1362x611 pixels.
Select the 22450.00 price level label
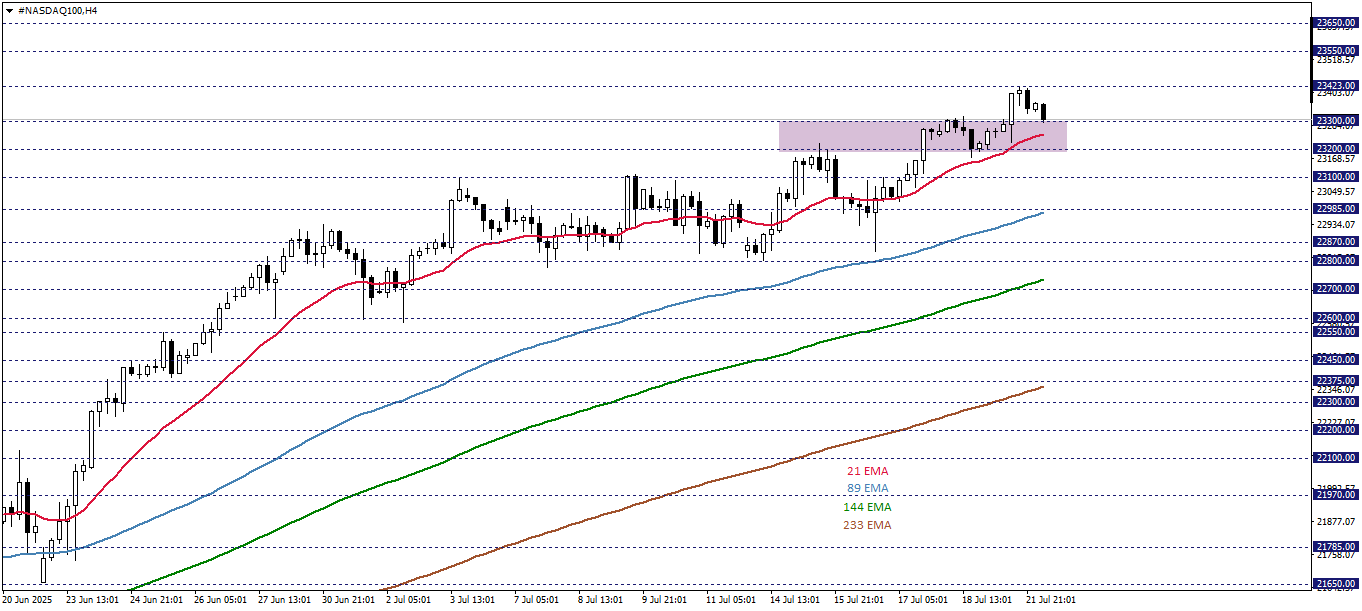1335,359
